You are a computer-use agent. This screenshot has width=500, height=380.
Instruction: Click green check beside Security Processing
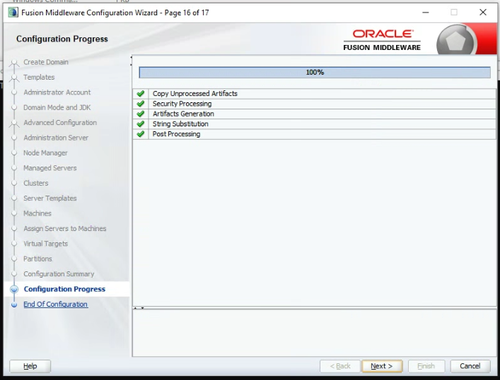(141, 104)
